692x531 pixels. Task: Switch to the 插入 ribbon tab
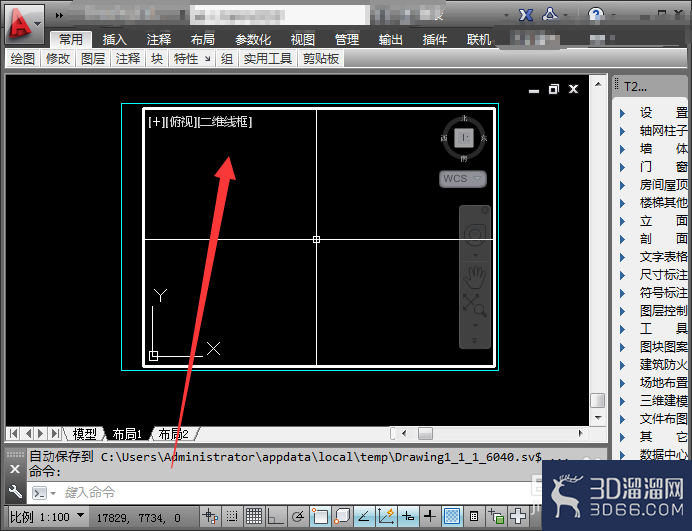tap(114, 40)
